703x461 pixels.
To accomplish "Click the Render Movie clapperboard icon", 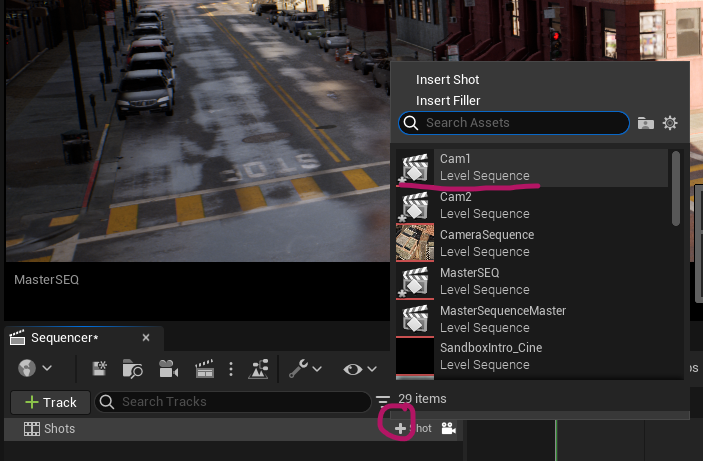I will click(x=204, y=369).
